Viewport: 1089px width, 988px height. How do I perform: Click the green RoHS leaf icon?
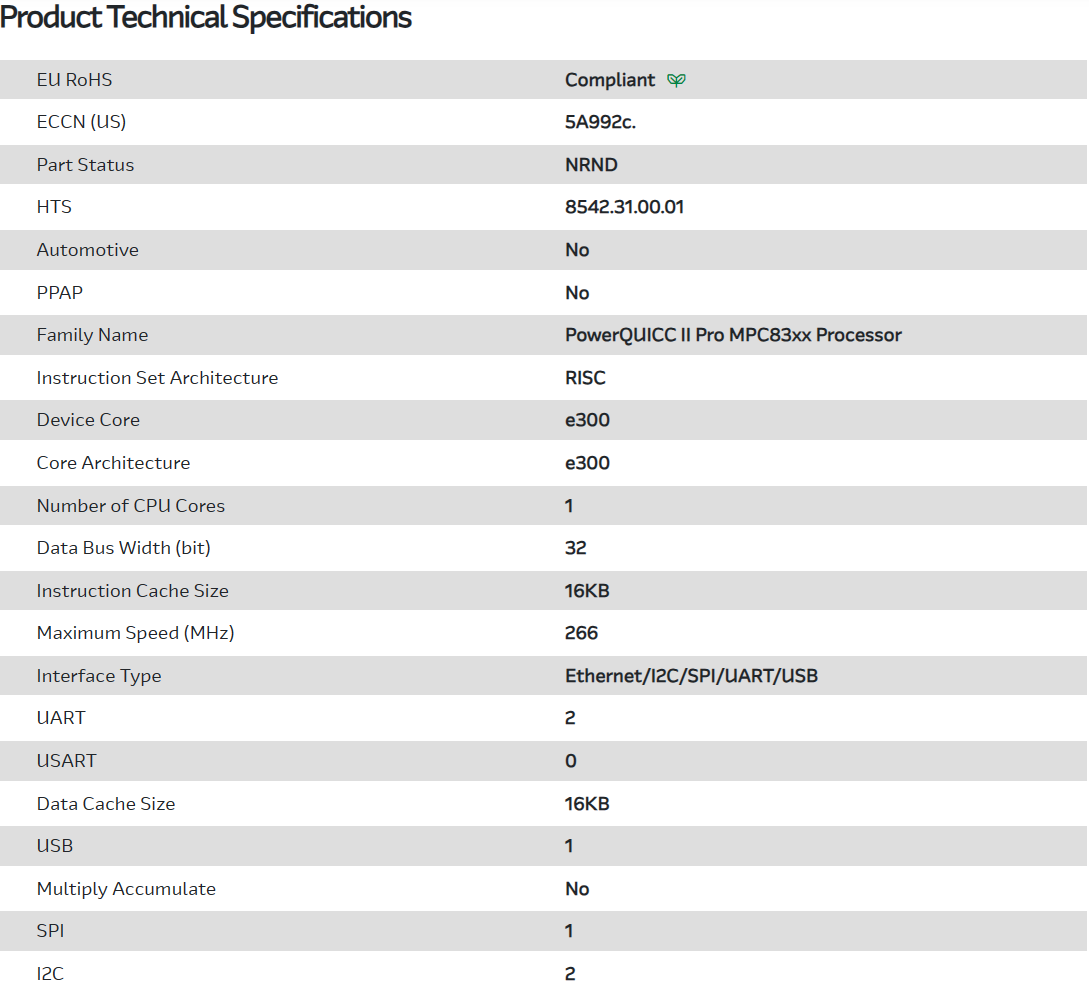(677, 80)
